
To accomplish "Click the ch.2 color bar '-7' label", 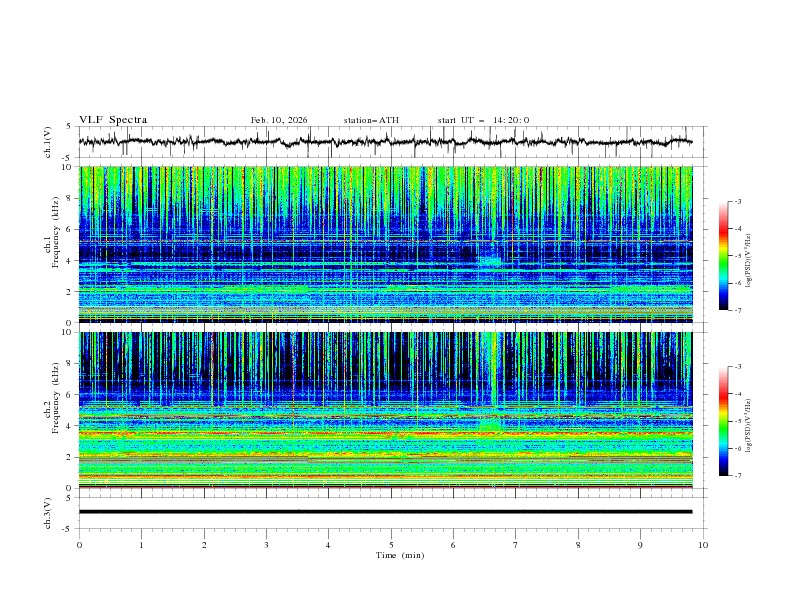I will tap(737, 476).
